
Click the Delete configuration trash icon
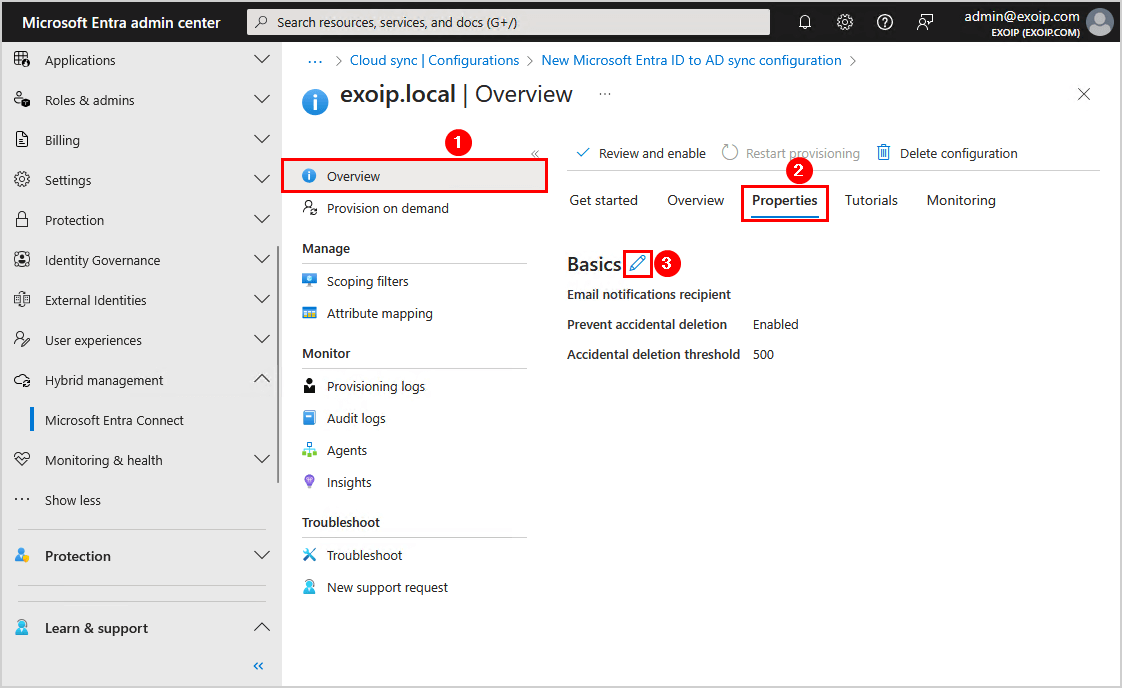click(x=884, y=153)
